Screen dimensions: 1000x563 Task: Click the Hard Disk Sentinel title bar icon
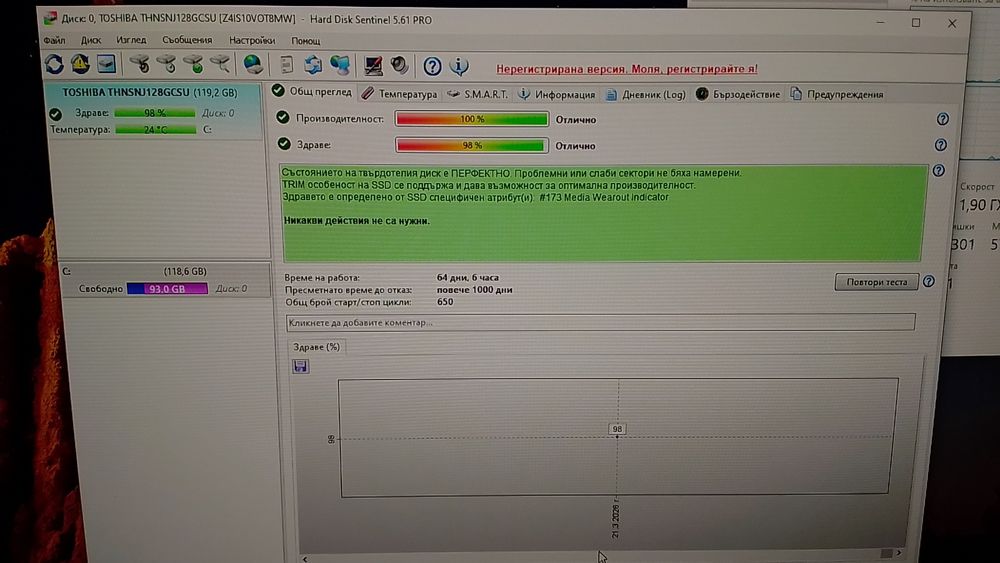[50, 18]
